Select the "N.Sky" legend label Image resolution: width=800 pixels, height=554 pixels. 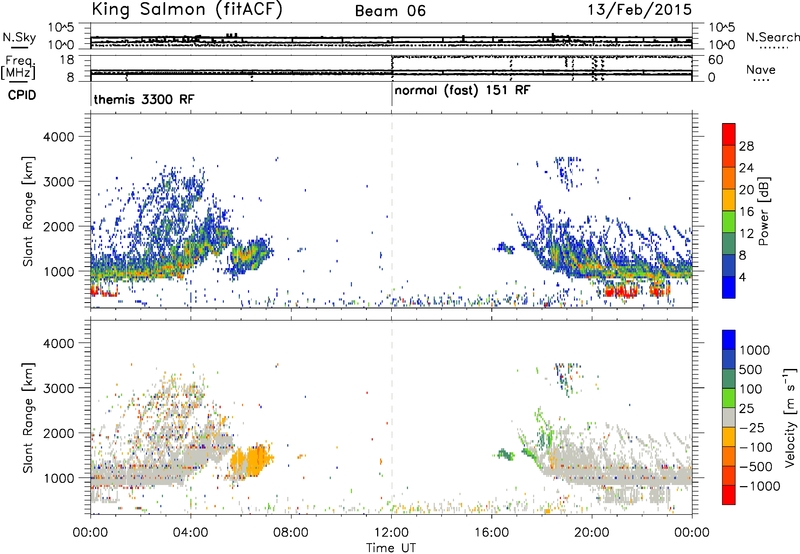19,37
